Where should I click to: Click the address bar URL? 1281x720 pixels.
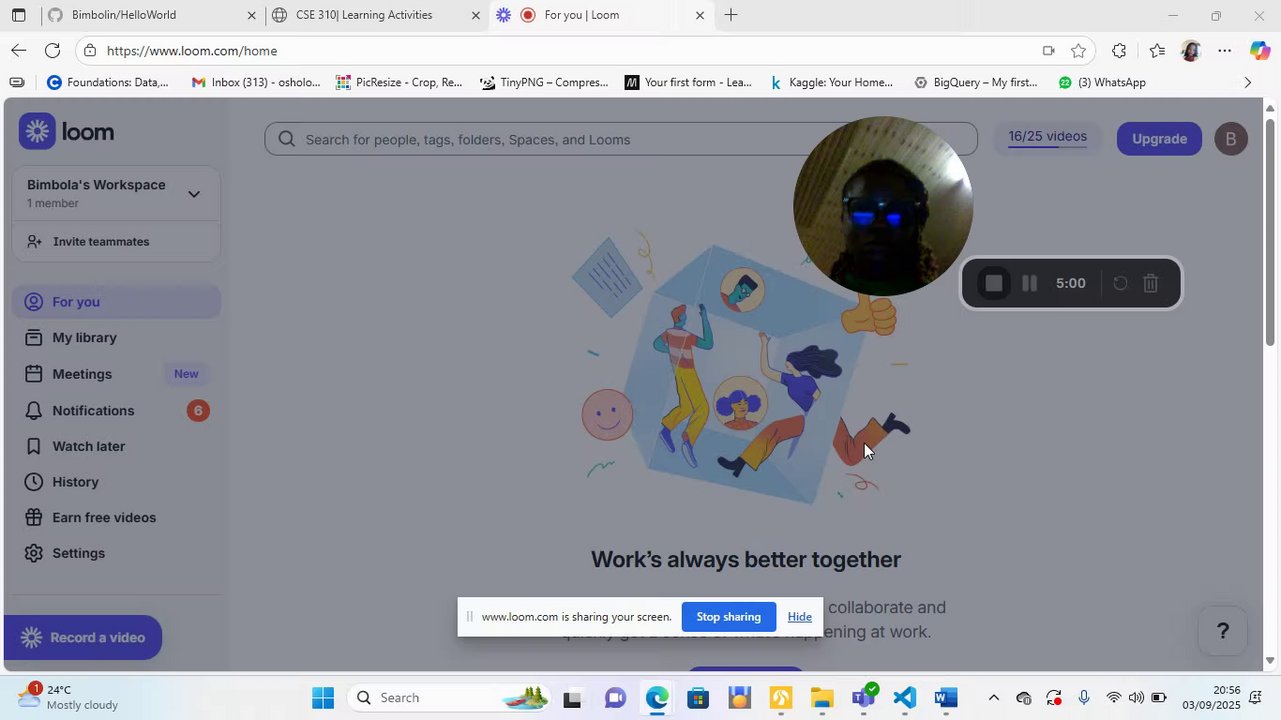(x=192, y=51)
